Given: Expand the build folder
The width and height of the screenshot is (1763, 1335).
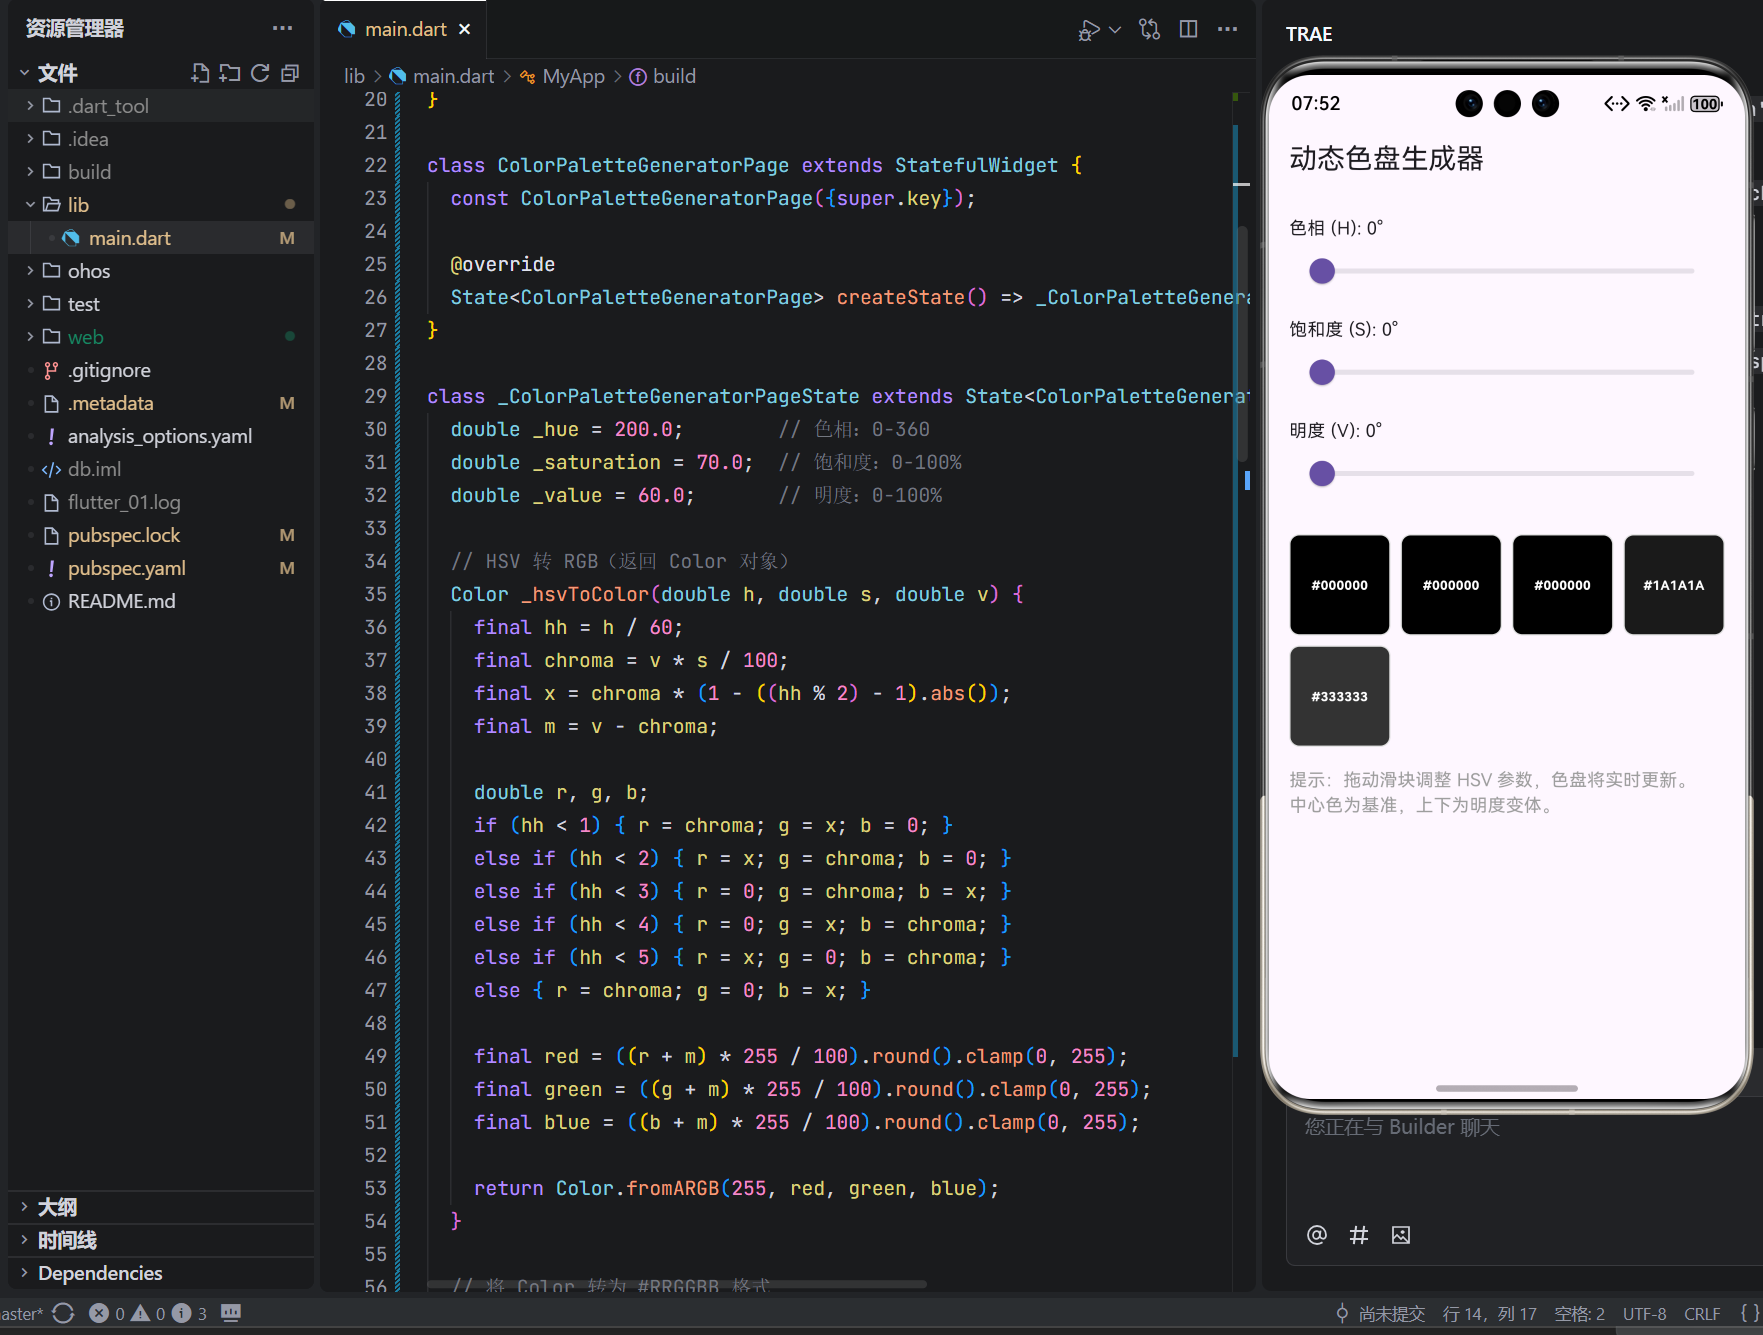Looking at the screenshot, I should pos(160,172).
